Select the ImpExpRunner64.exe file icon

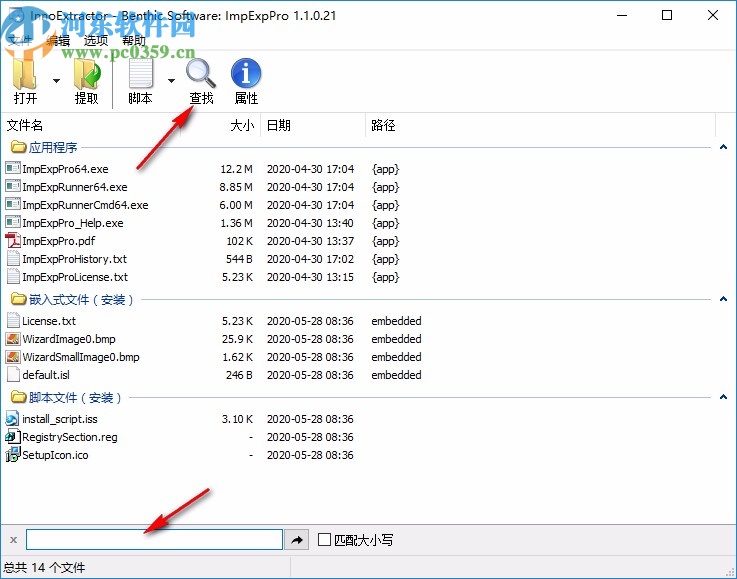(13, 186)
